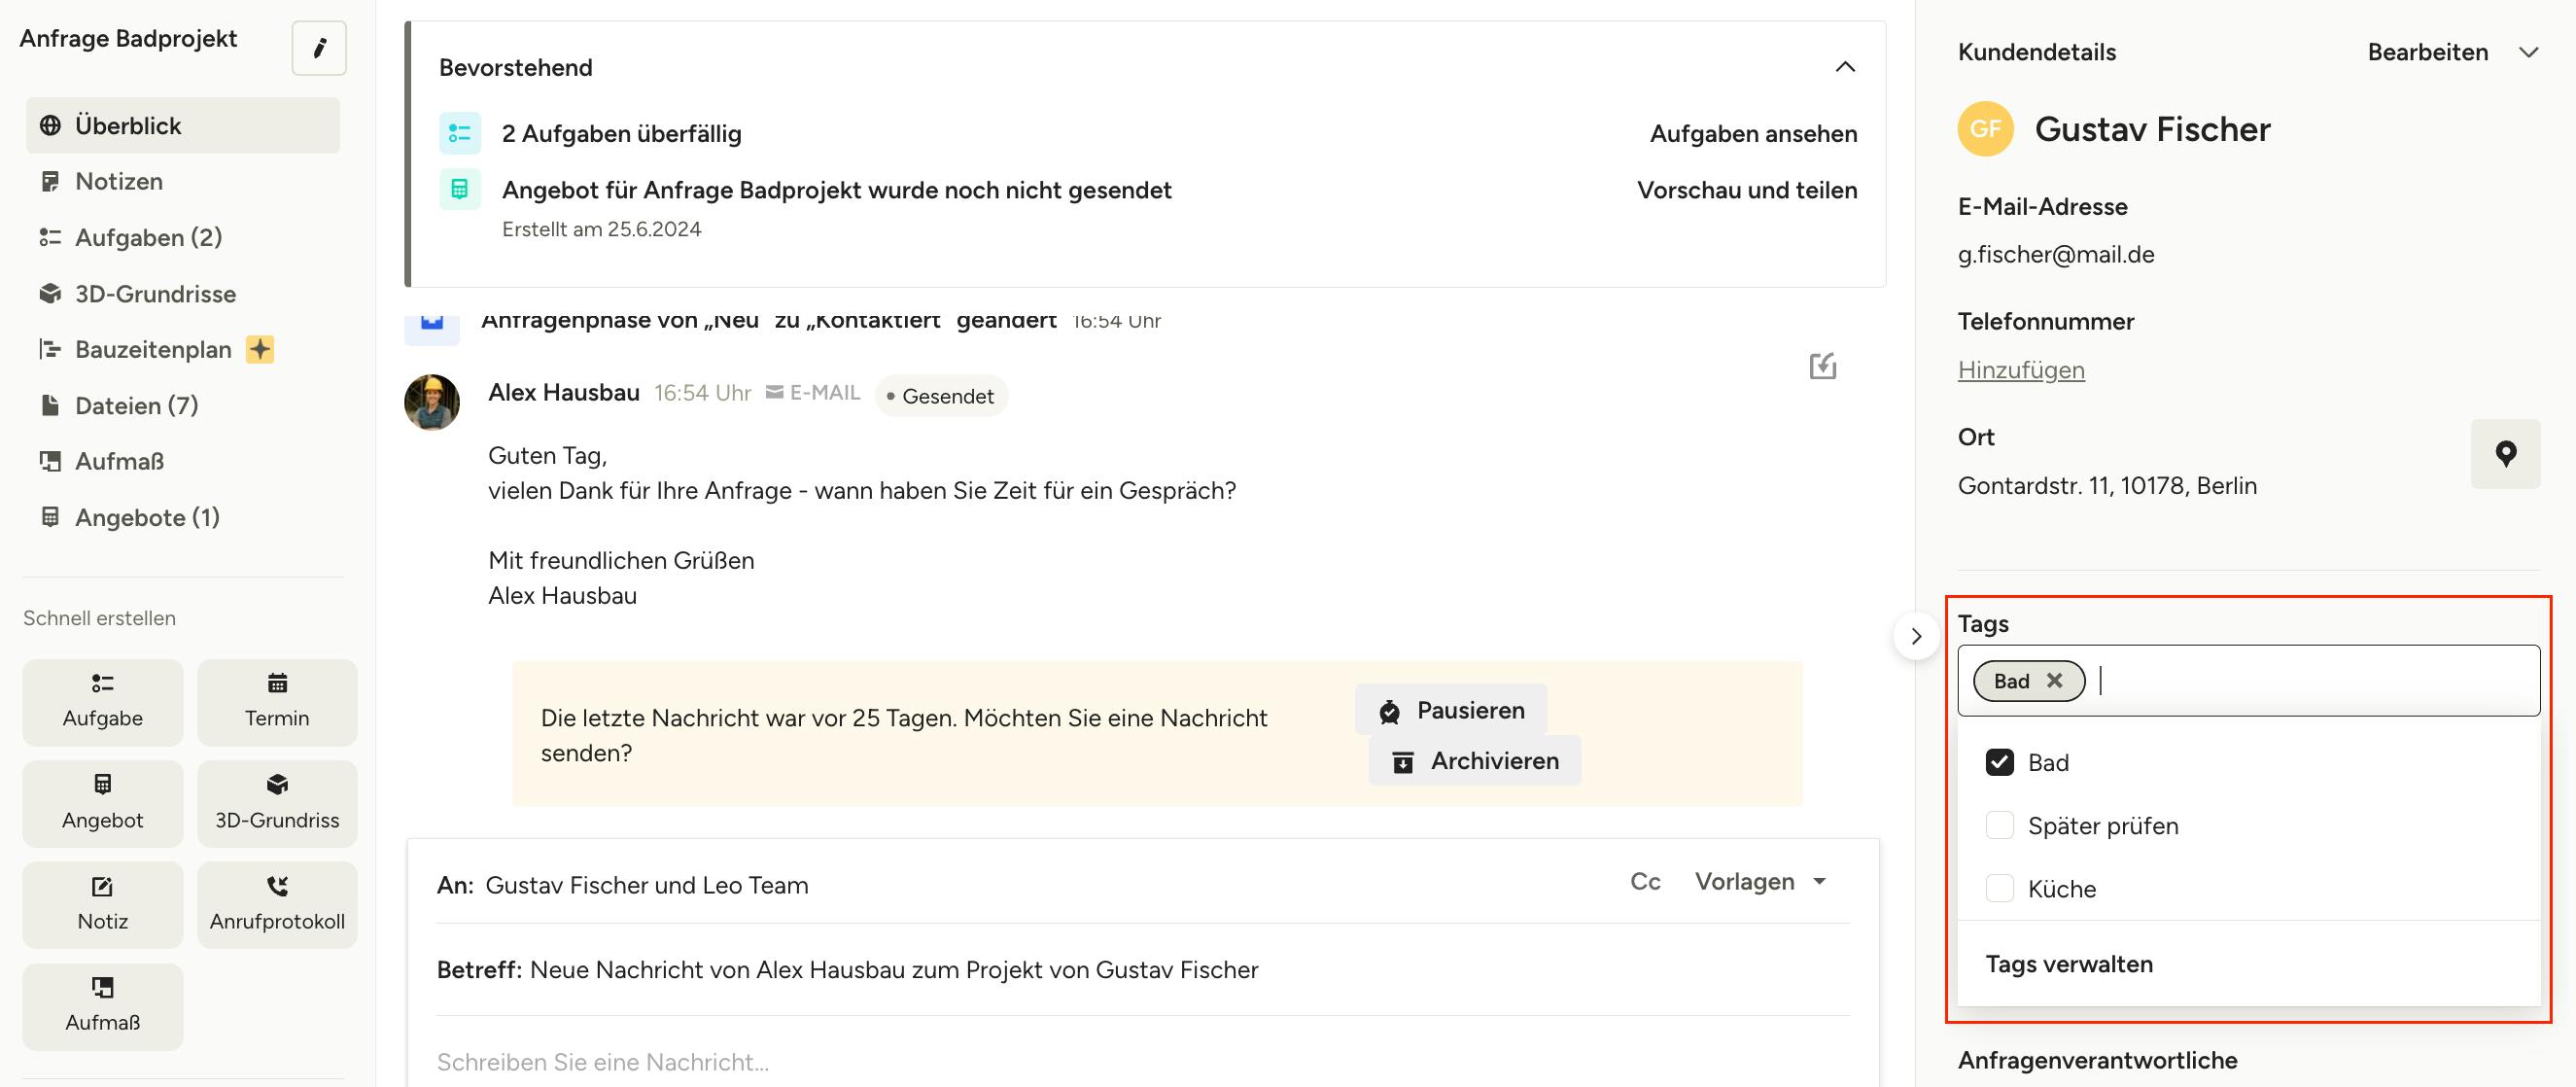Collapse the right details panel arrow
Image resolution: width=2576 pixels, height=1087 pixels.
1916,636
